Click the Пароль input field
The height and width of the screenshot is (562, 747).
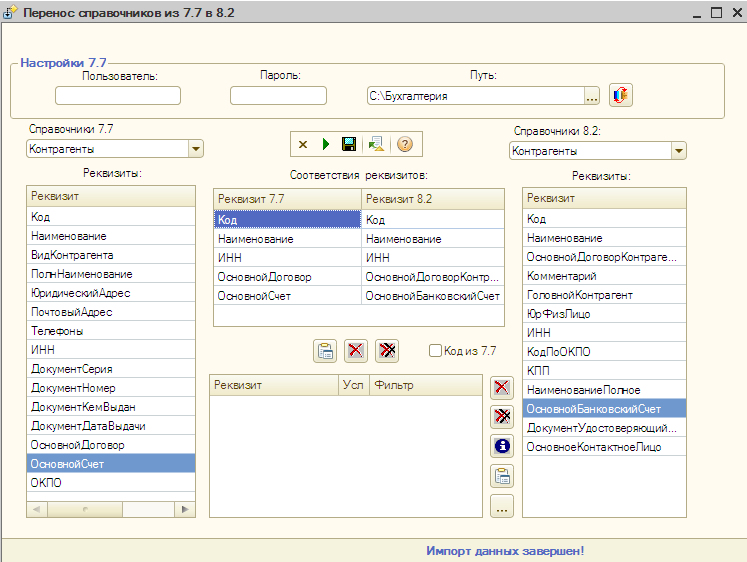(x=278, y=95)
